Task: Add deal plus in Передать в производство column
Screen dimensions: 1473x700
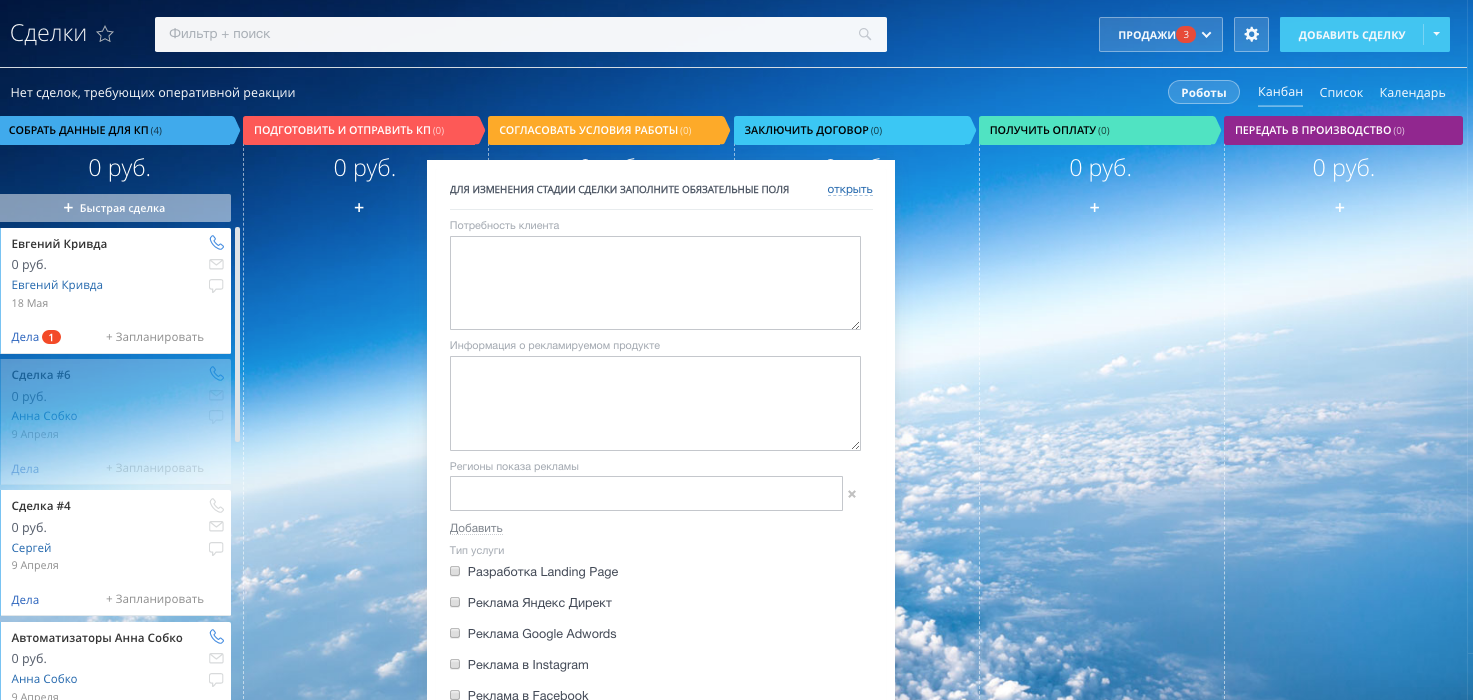Action: tap(1340, 208)
